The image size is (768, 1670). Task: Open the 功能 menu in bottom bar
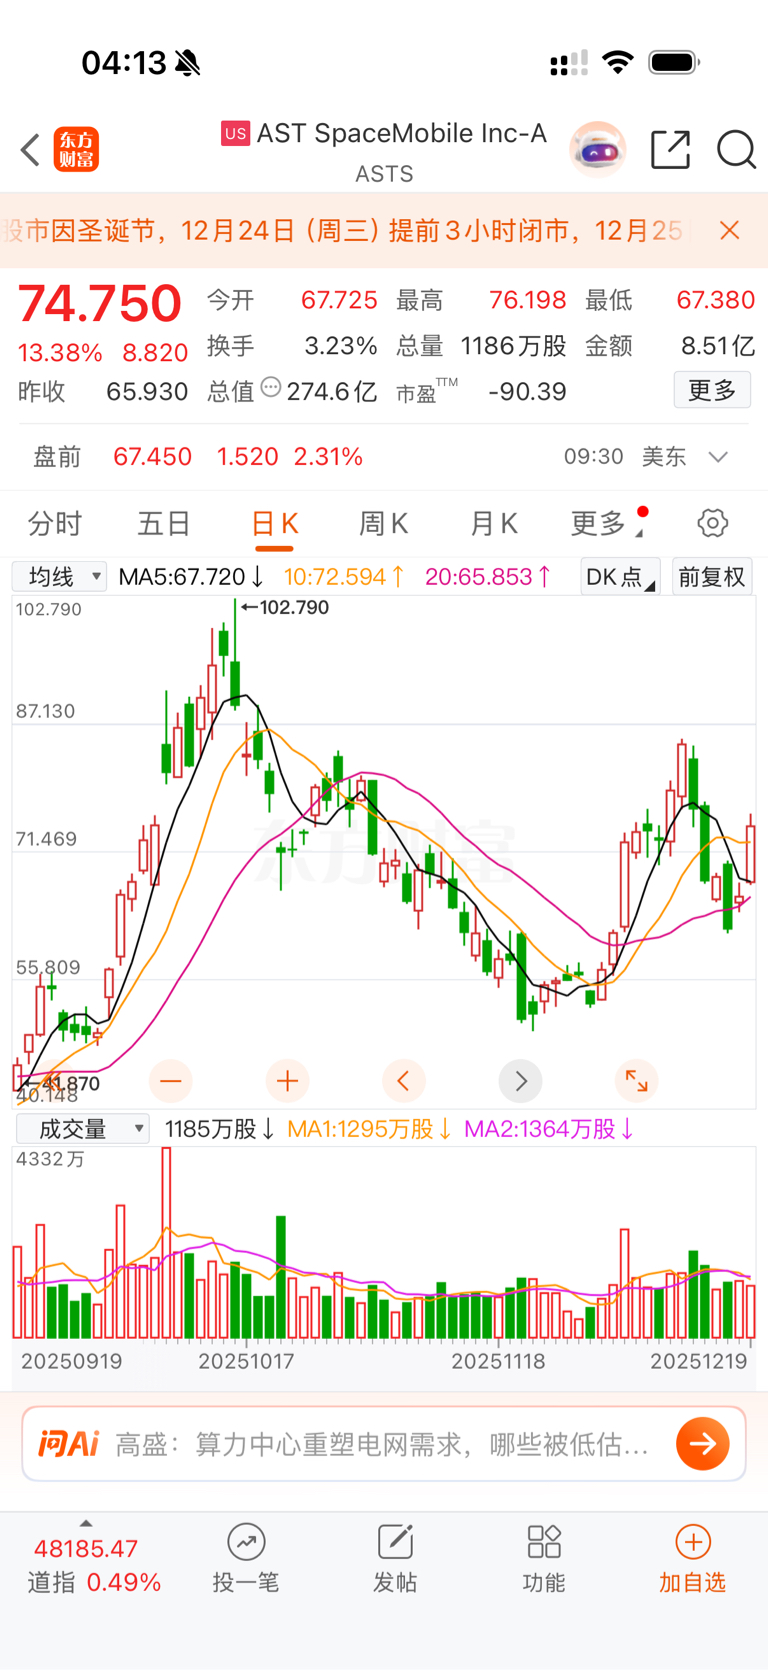(x=544, y=1559)
